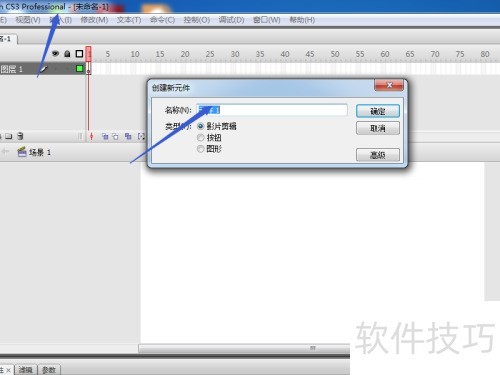500x375 pixels.
Task: Click the back arrow beside 场景 1
Action: coord(5,152)
